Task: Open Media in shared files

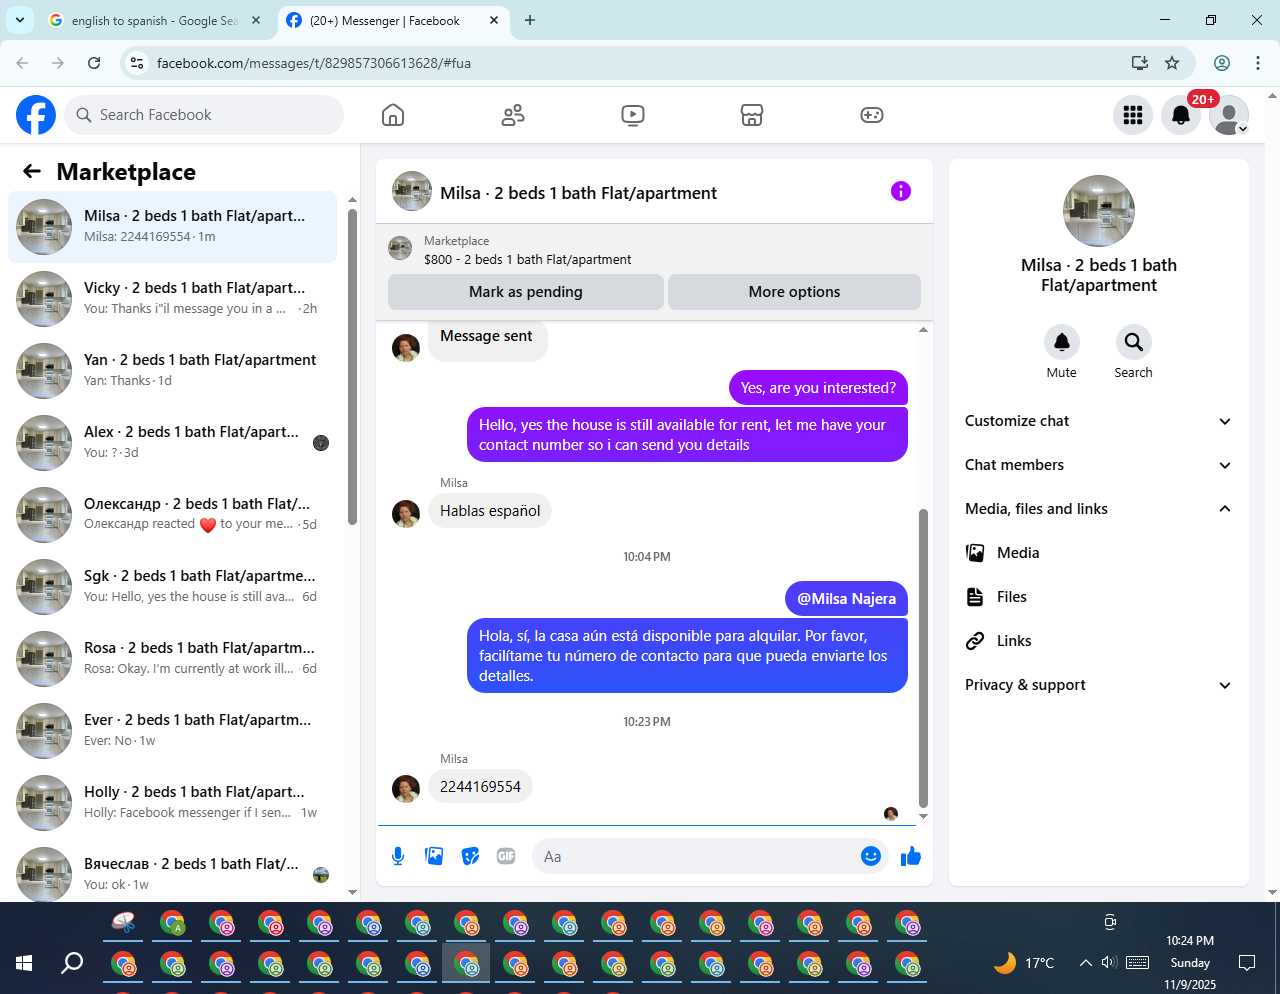Action: pyautogui.click(x=1099, y=553)
